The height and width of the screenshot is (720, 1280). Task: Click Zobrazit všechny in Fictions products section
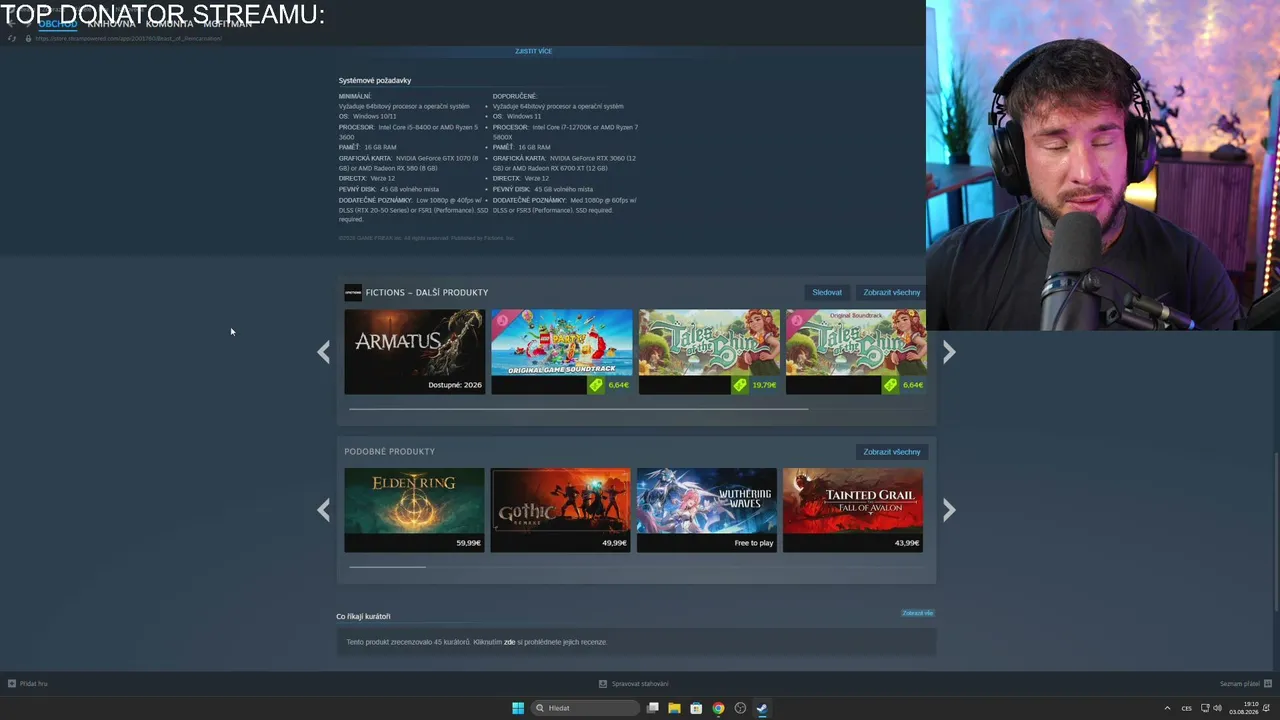pos(892,293)
